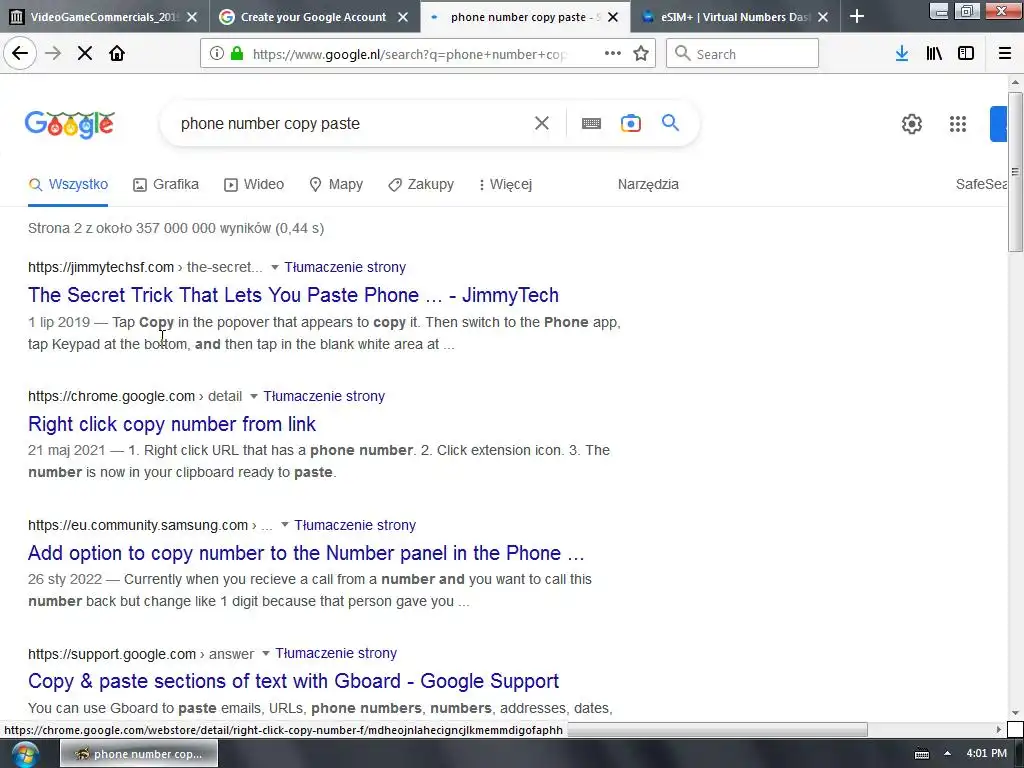Open the Windows Start menu
The height and width of the screenshot is (768, 1024).
point(24,754)
